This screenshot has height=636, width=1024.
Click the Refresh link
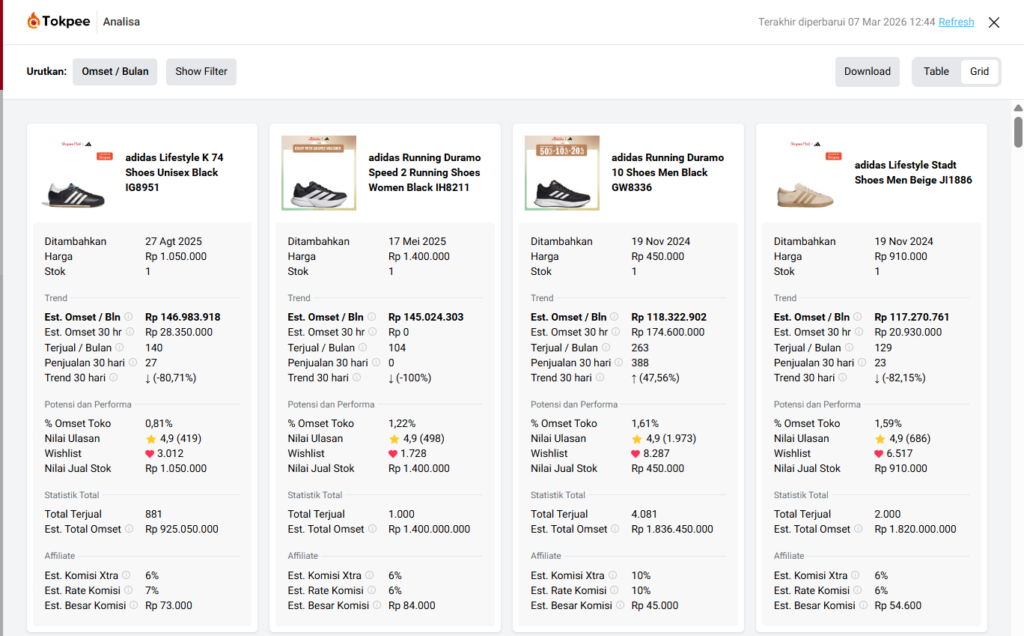click(x=956, y=22)
